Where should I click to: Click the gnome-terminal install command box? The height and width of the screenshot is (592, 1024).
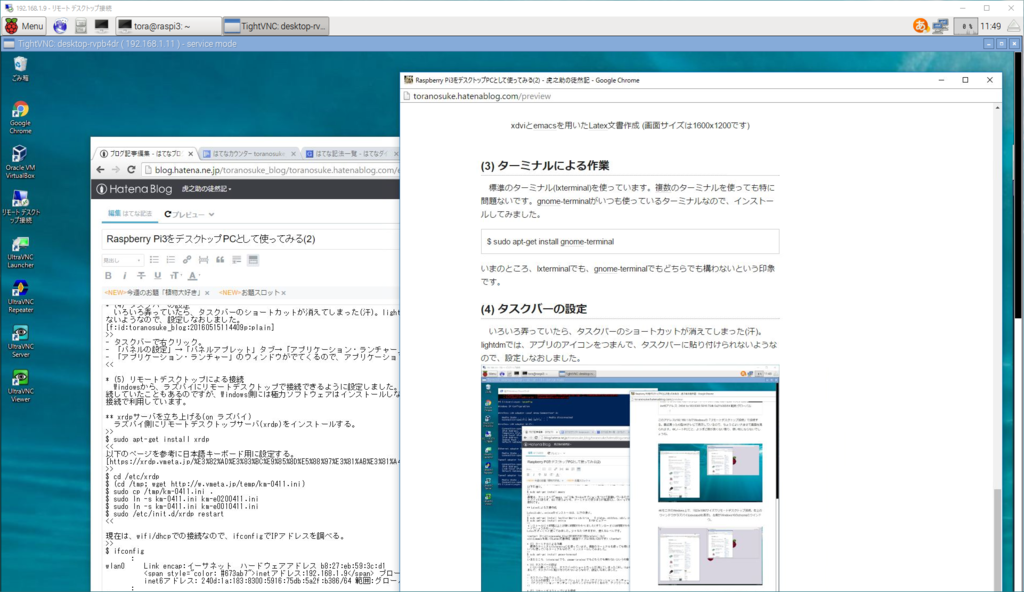(630, 241)
